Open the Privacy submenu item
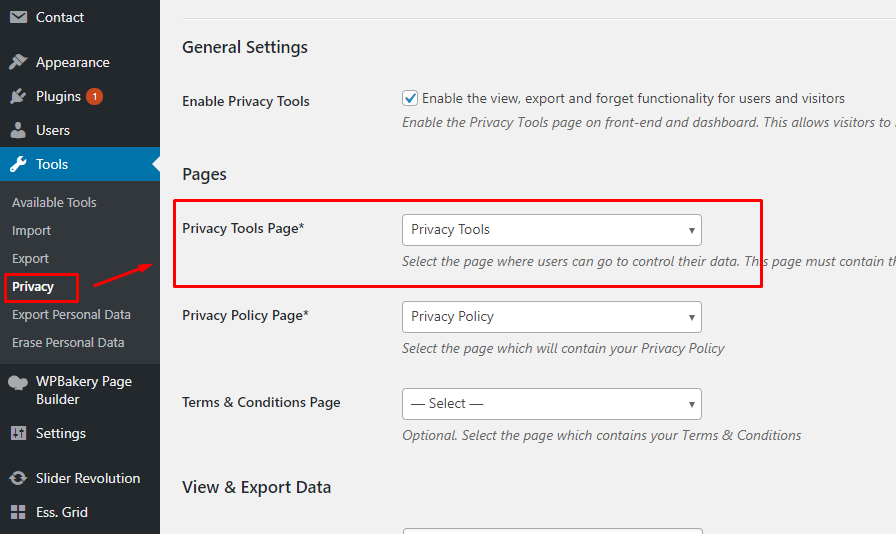Image resolution: width=896 pixels, height=534 pixels. tap(33, 286)
